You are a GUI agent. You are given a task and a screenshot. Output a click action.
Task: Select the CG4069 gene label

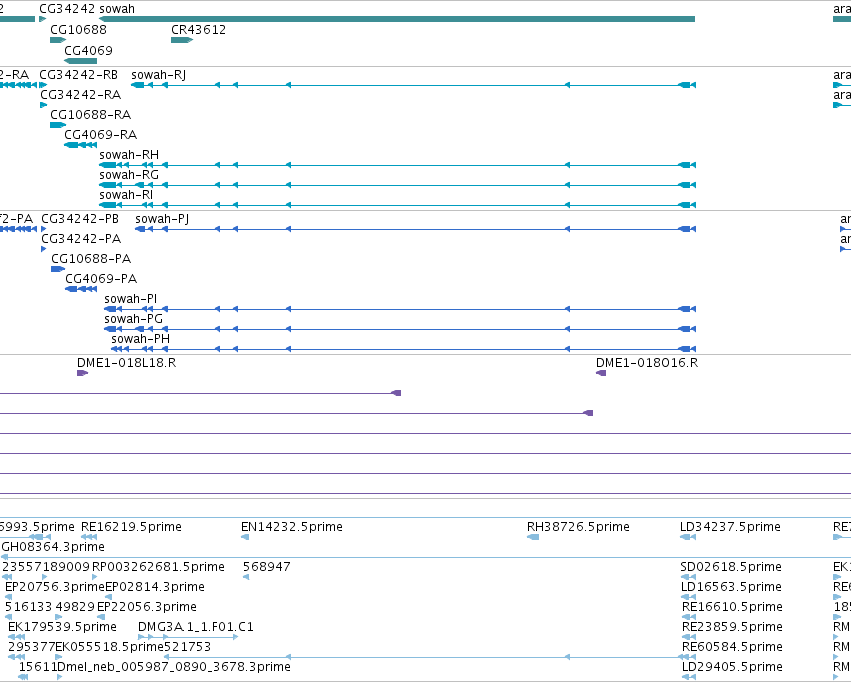point(88,50)
